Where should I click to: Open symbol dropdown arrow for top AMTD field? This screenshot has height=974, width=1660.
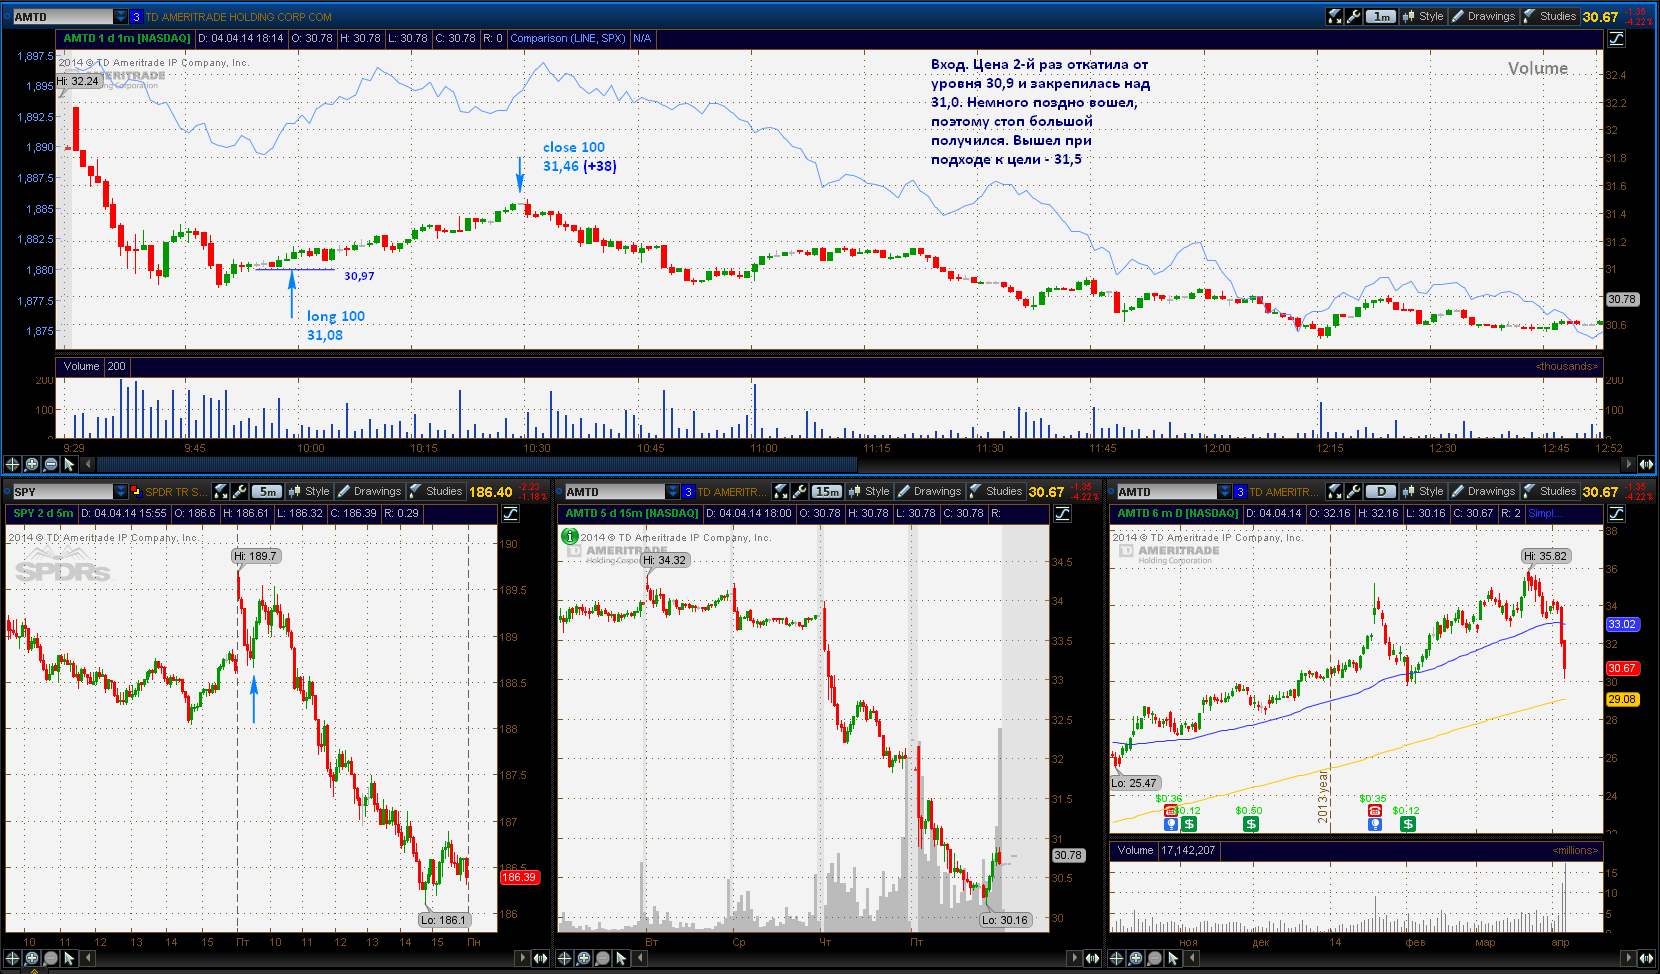coord(121,16)
